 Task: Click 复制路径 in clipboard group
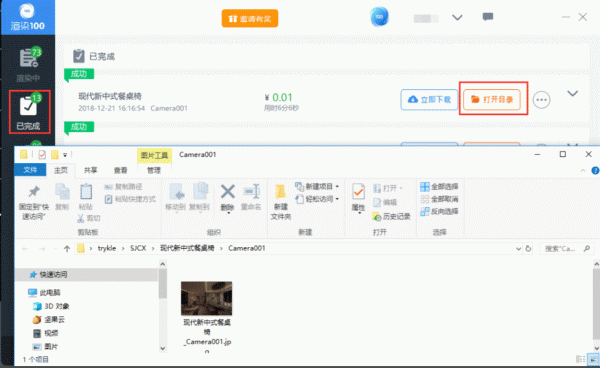coord(124,187)
